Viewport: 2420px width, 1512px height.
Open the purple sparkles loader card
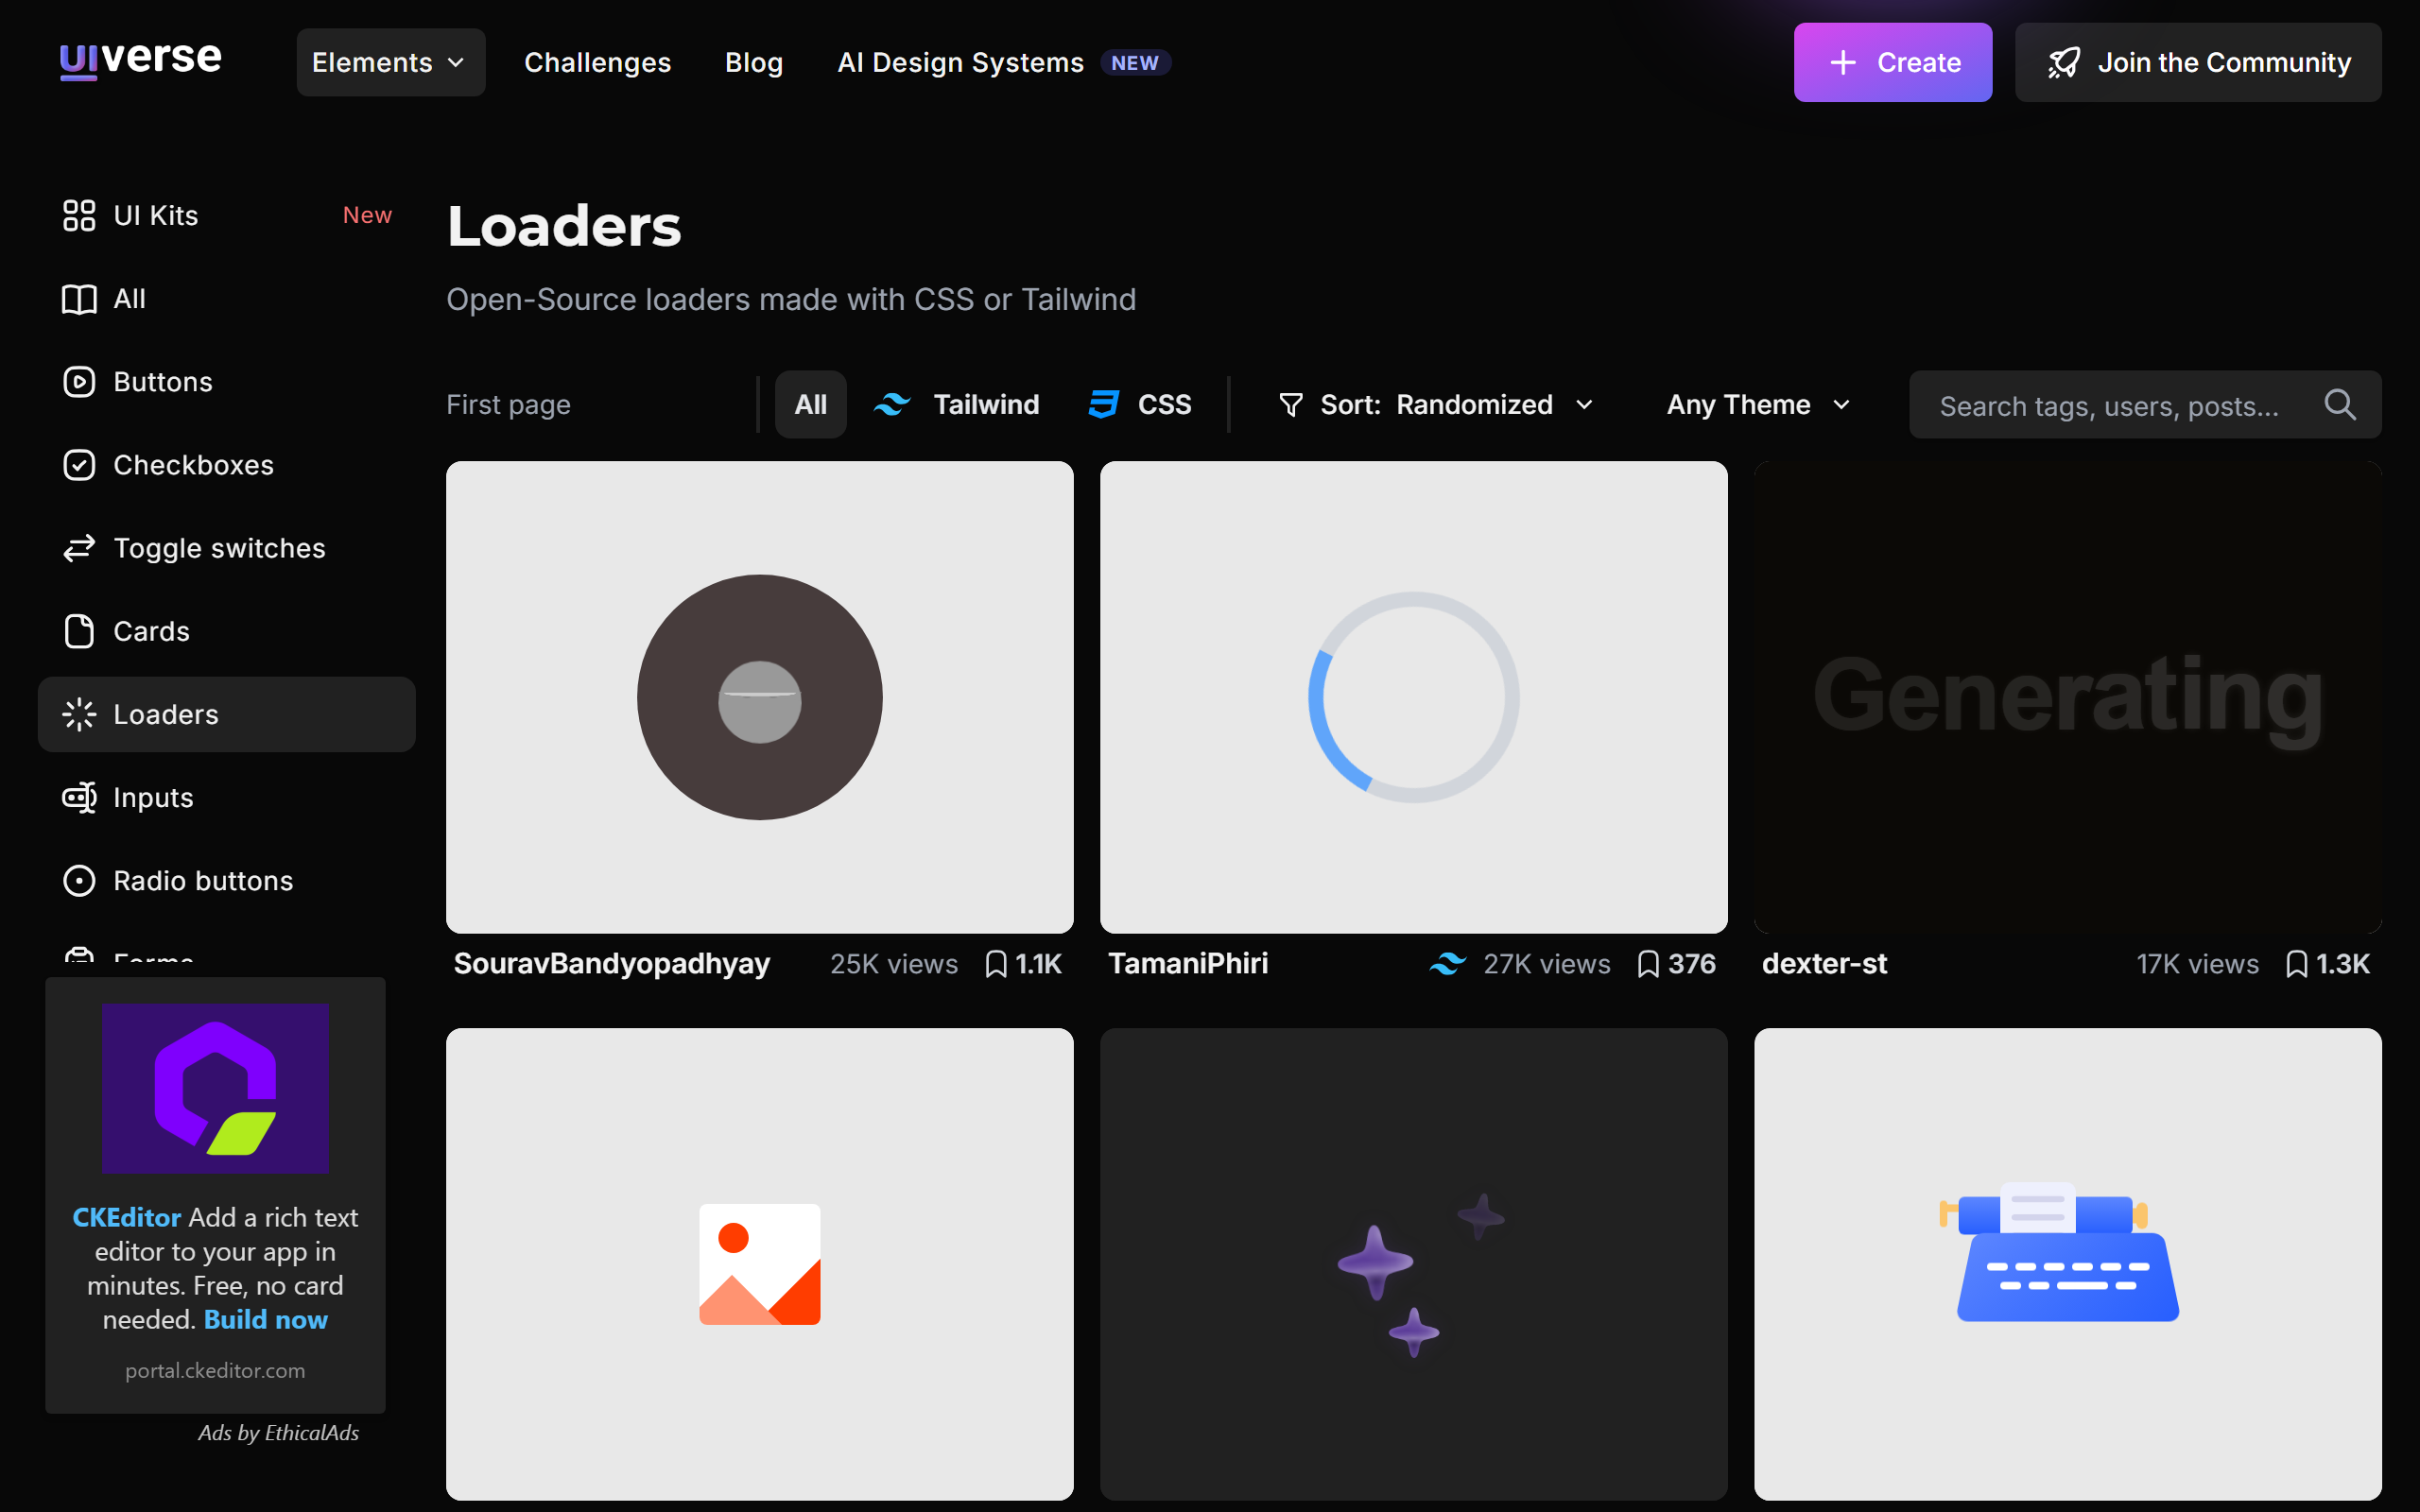pos(1414,1264)
